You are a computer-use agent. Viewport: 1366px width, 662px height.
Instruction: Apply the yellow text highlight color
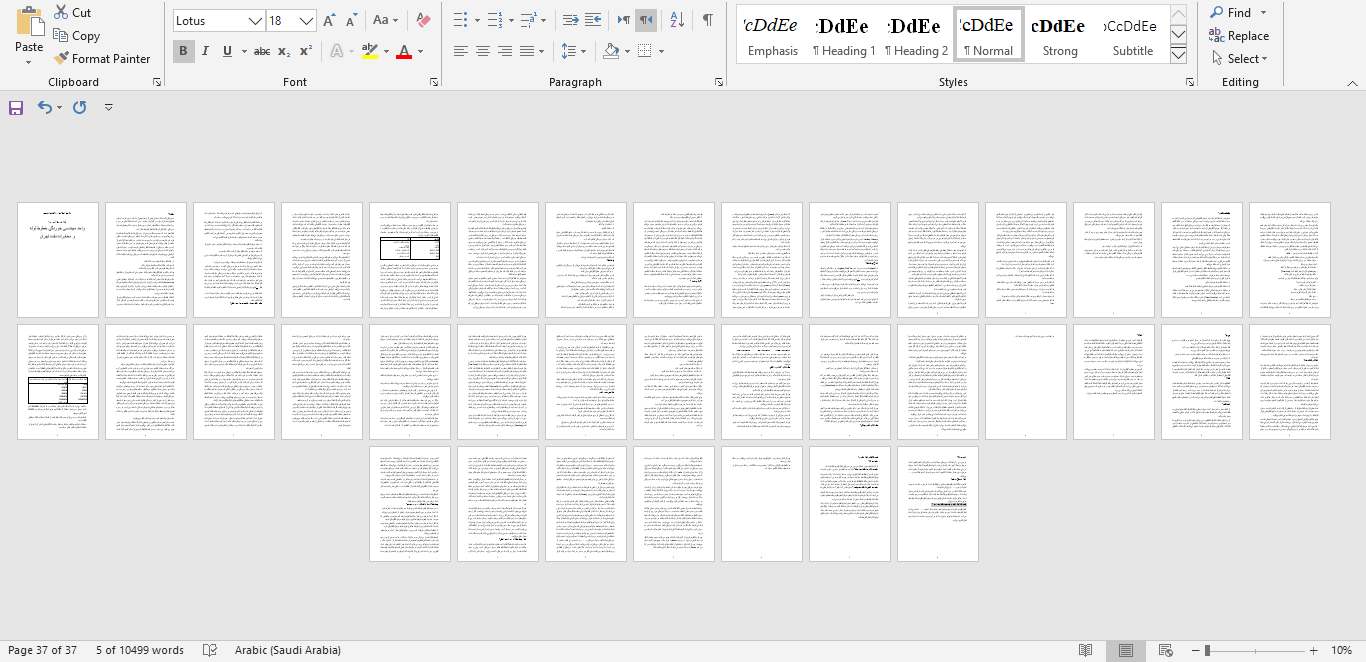[369, 51]
